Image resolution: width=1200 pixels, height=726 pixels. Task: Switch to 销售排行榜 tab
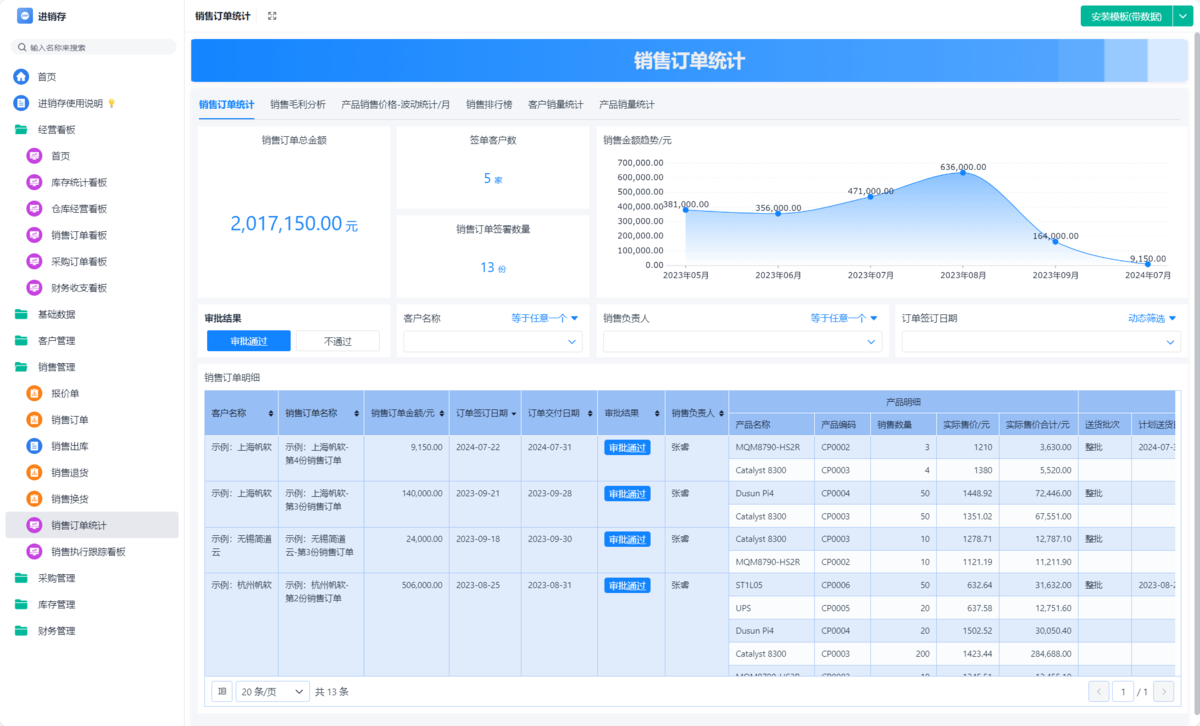[x=489, y=104]
